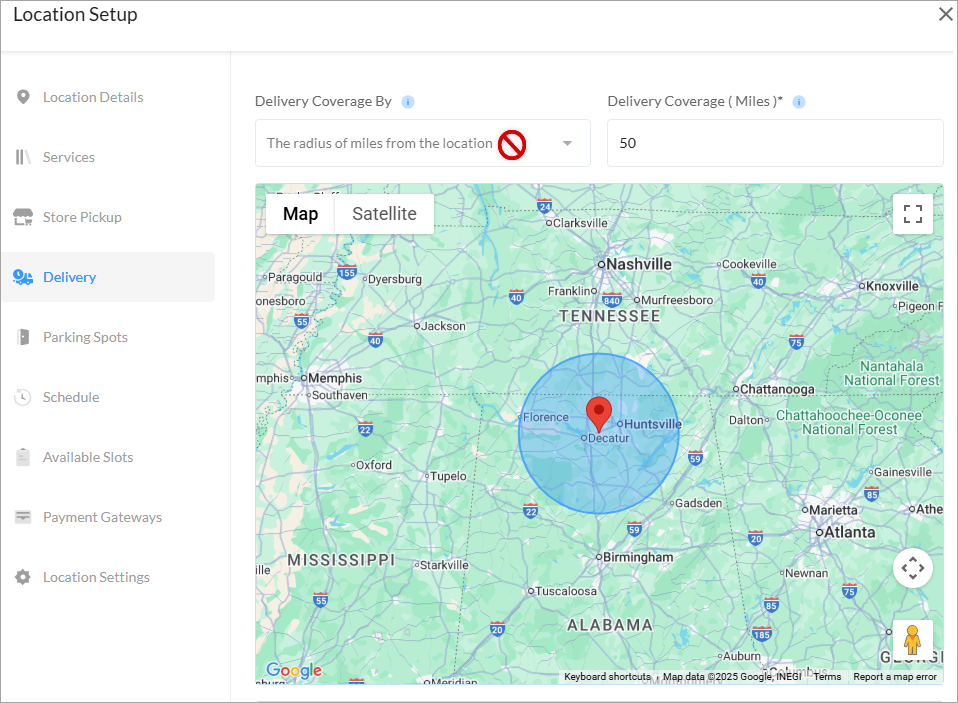
Task: Expand Delivery Coverage By dropdown arrow
Action: click(568, 144)
